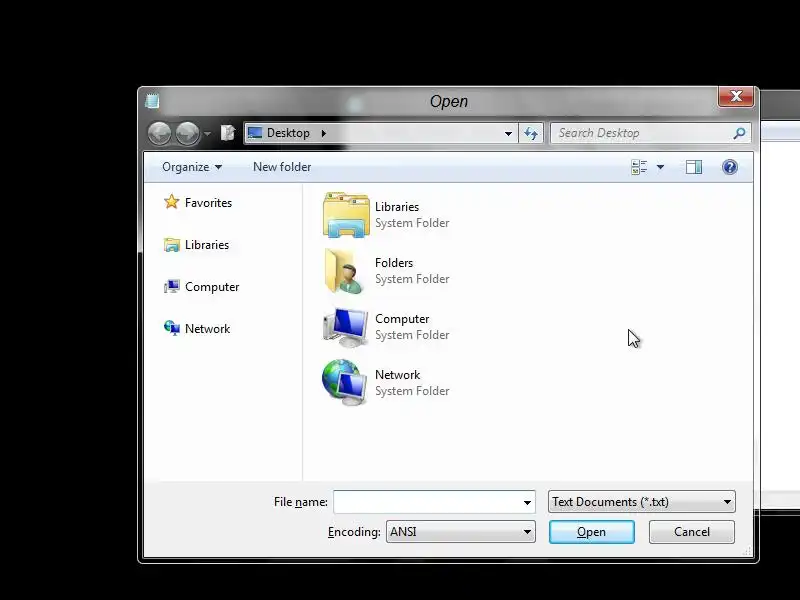
Task: Click into the File name text box
Action: (427, 502)
